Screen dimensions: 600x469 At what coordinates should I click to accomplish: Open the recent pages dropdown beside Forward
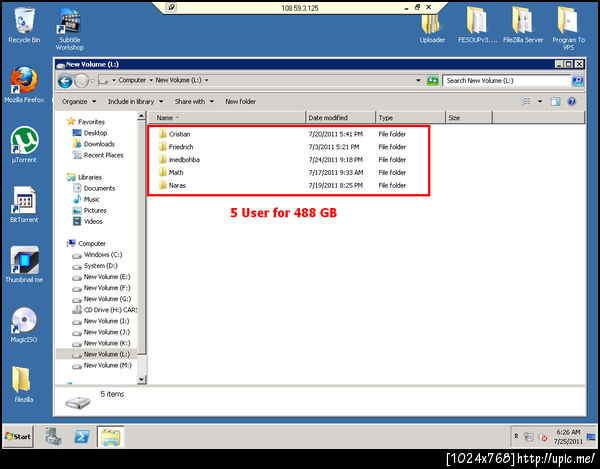[x=92, y=81]
